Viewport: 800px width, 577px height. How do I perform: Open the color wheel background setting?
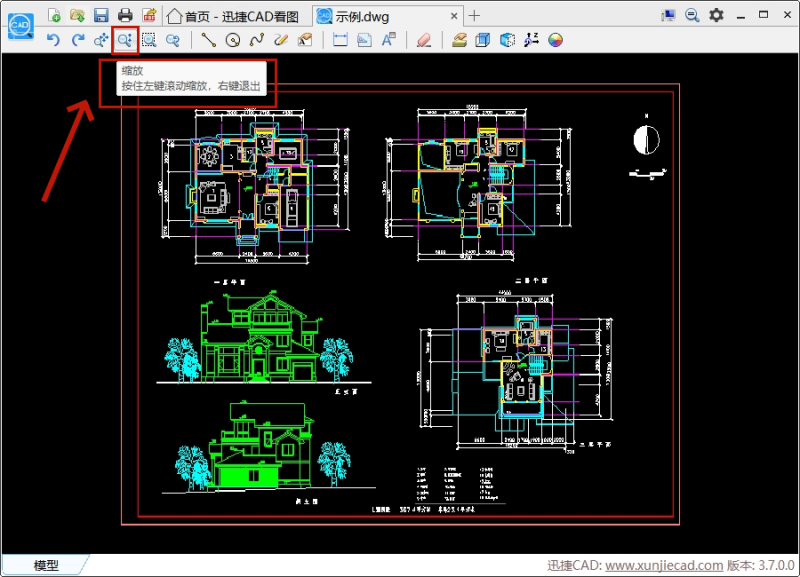click(x=556, y=40)
